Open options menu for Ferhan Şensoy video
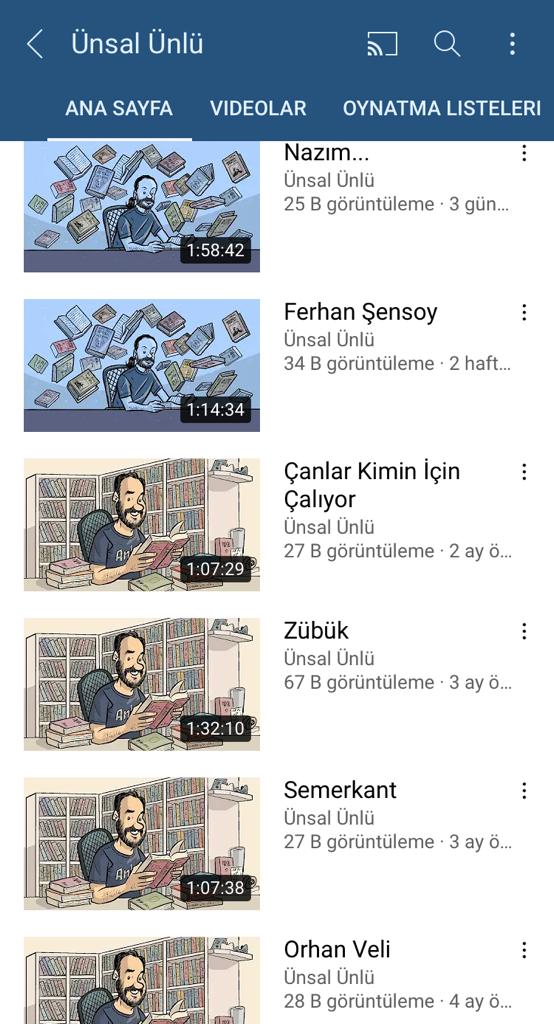Image resolution: width=554 pixels, height=1024 pixels. click(524, 313)
